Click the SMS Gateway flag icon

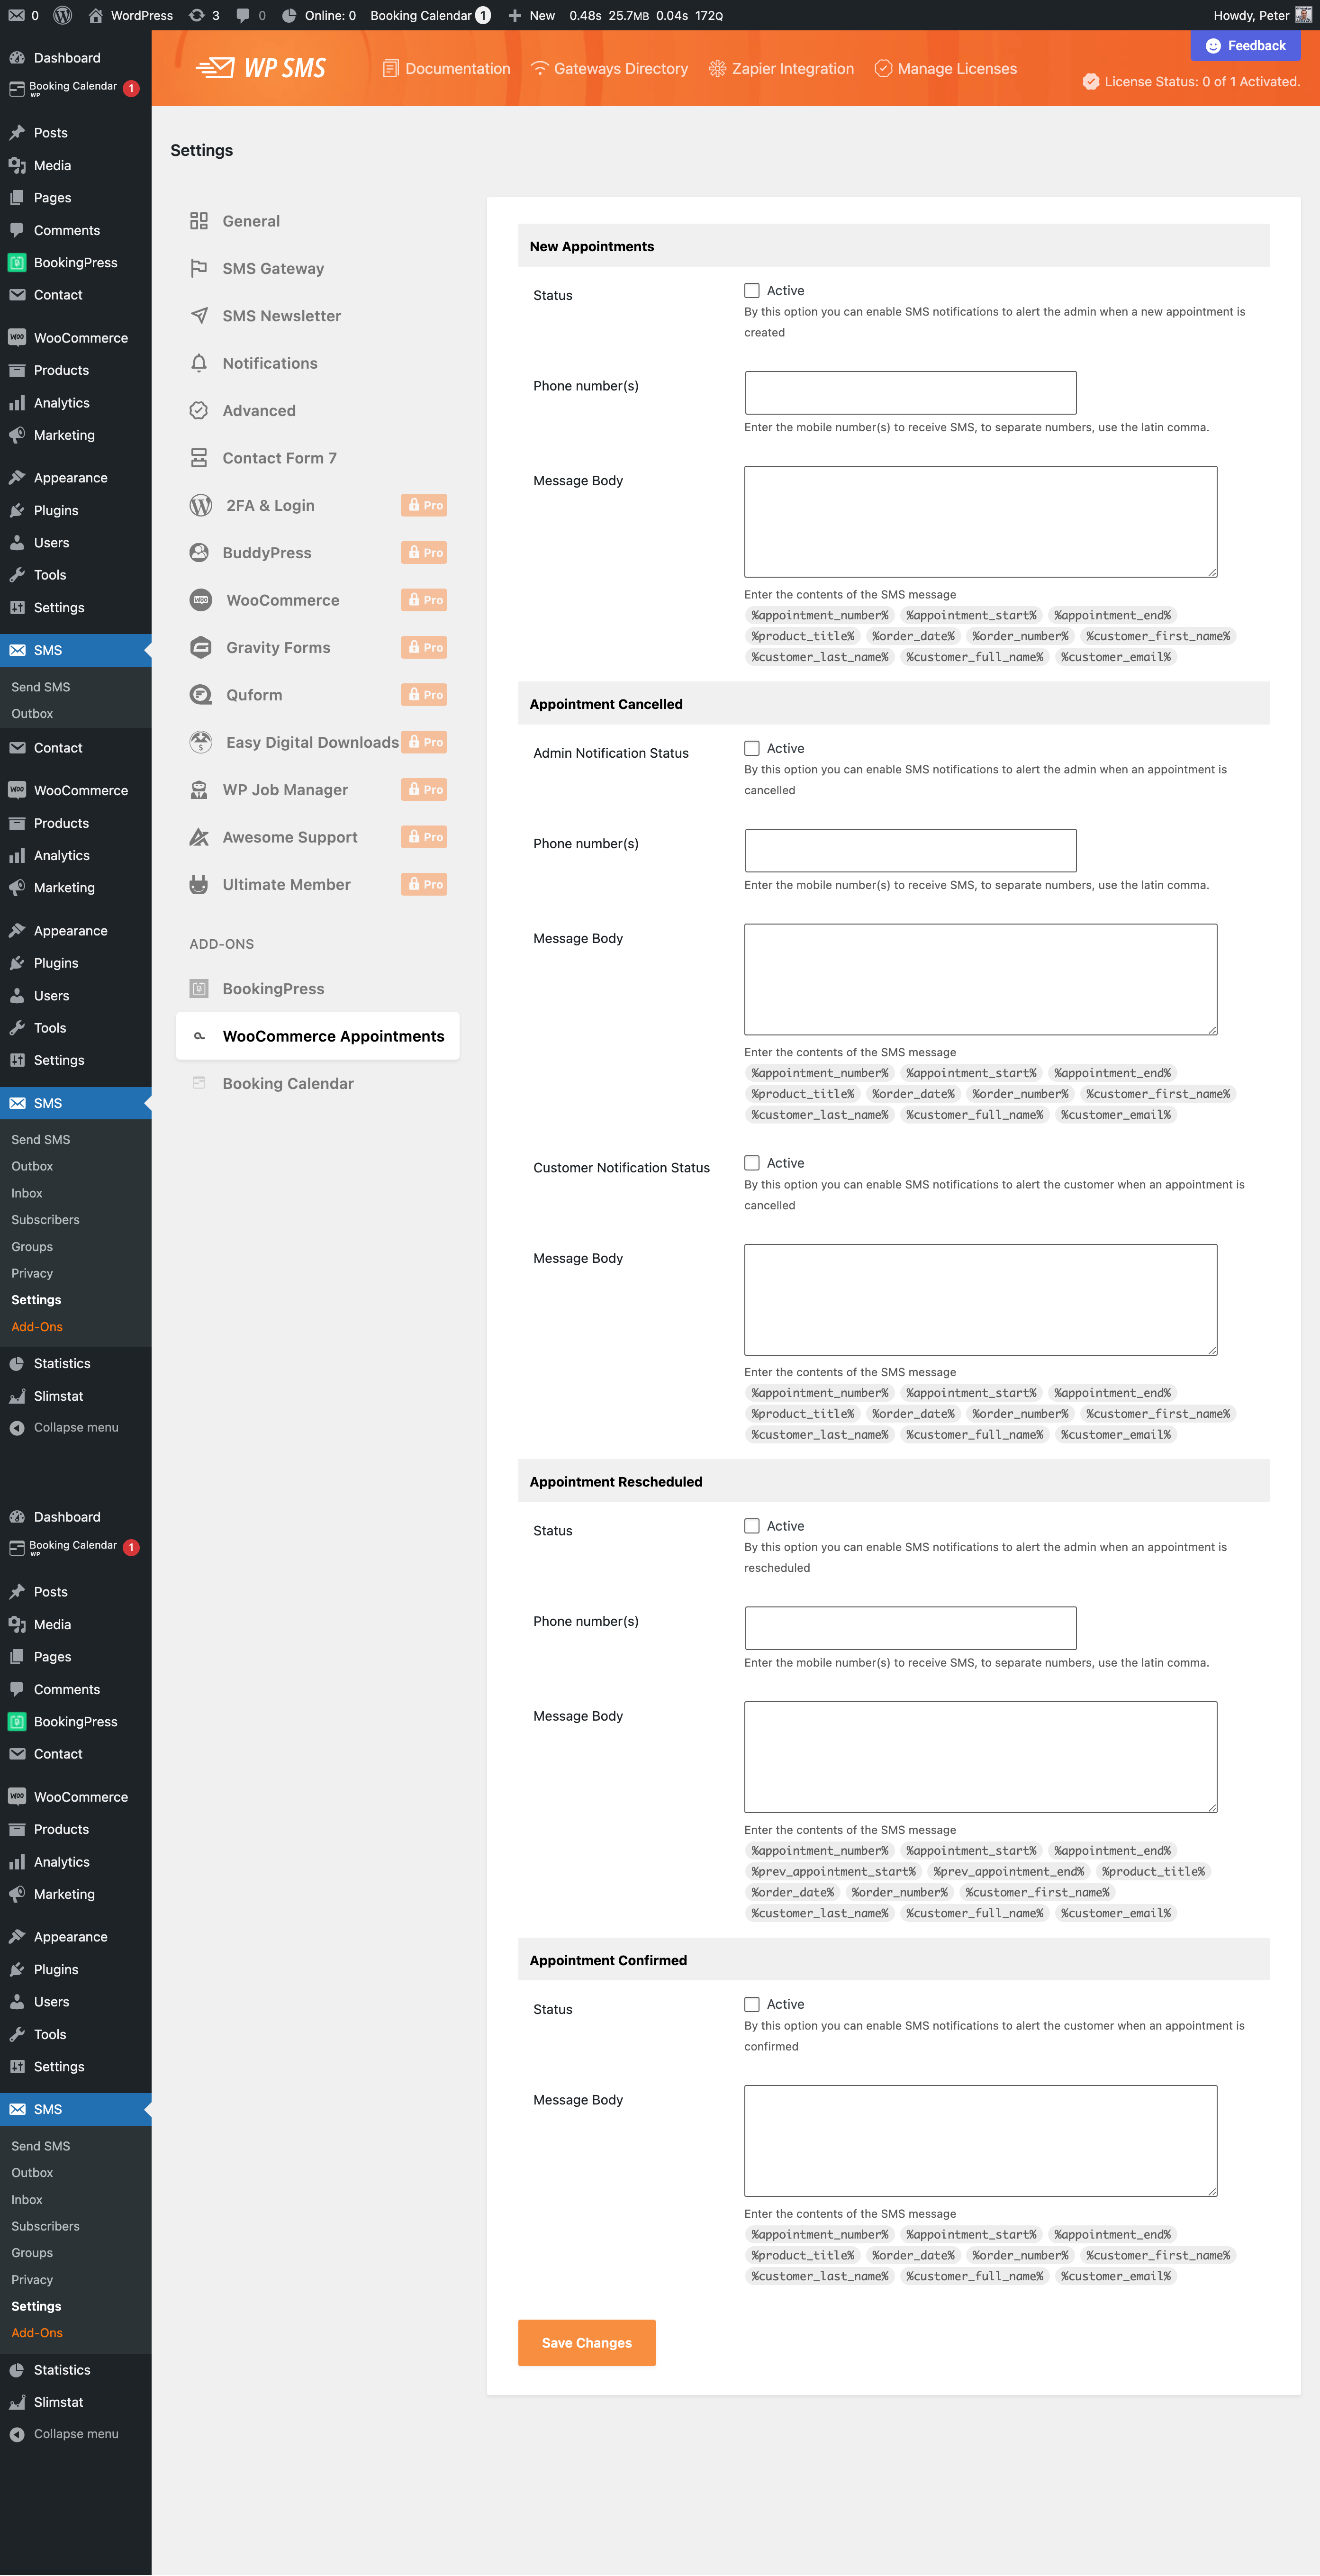199,268
